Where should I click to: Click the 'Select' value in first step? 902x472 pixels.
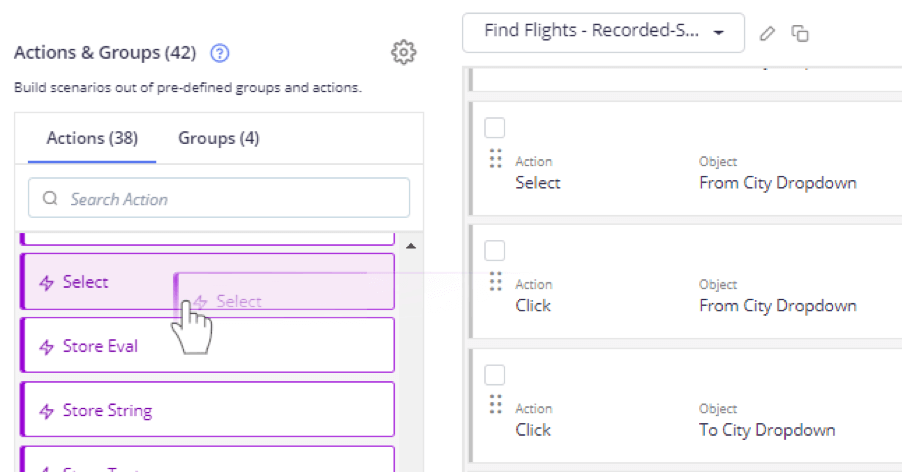click(x=538, y=183)
